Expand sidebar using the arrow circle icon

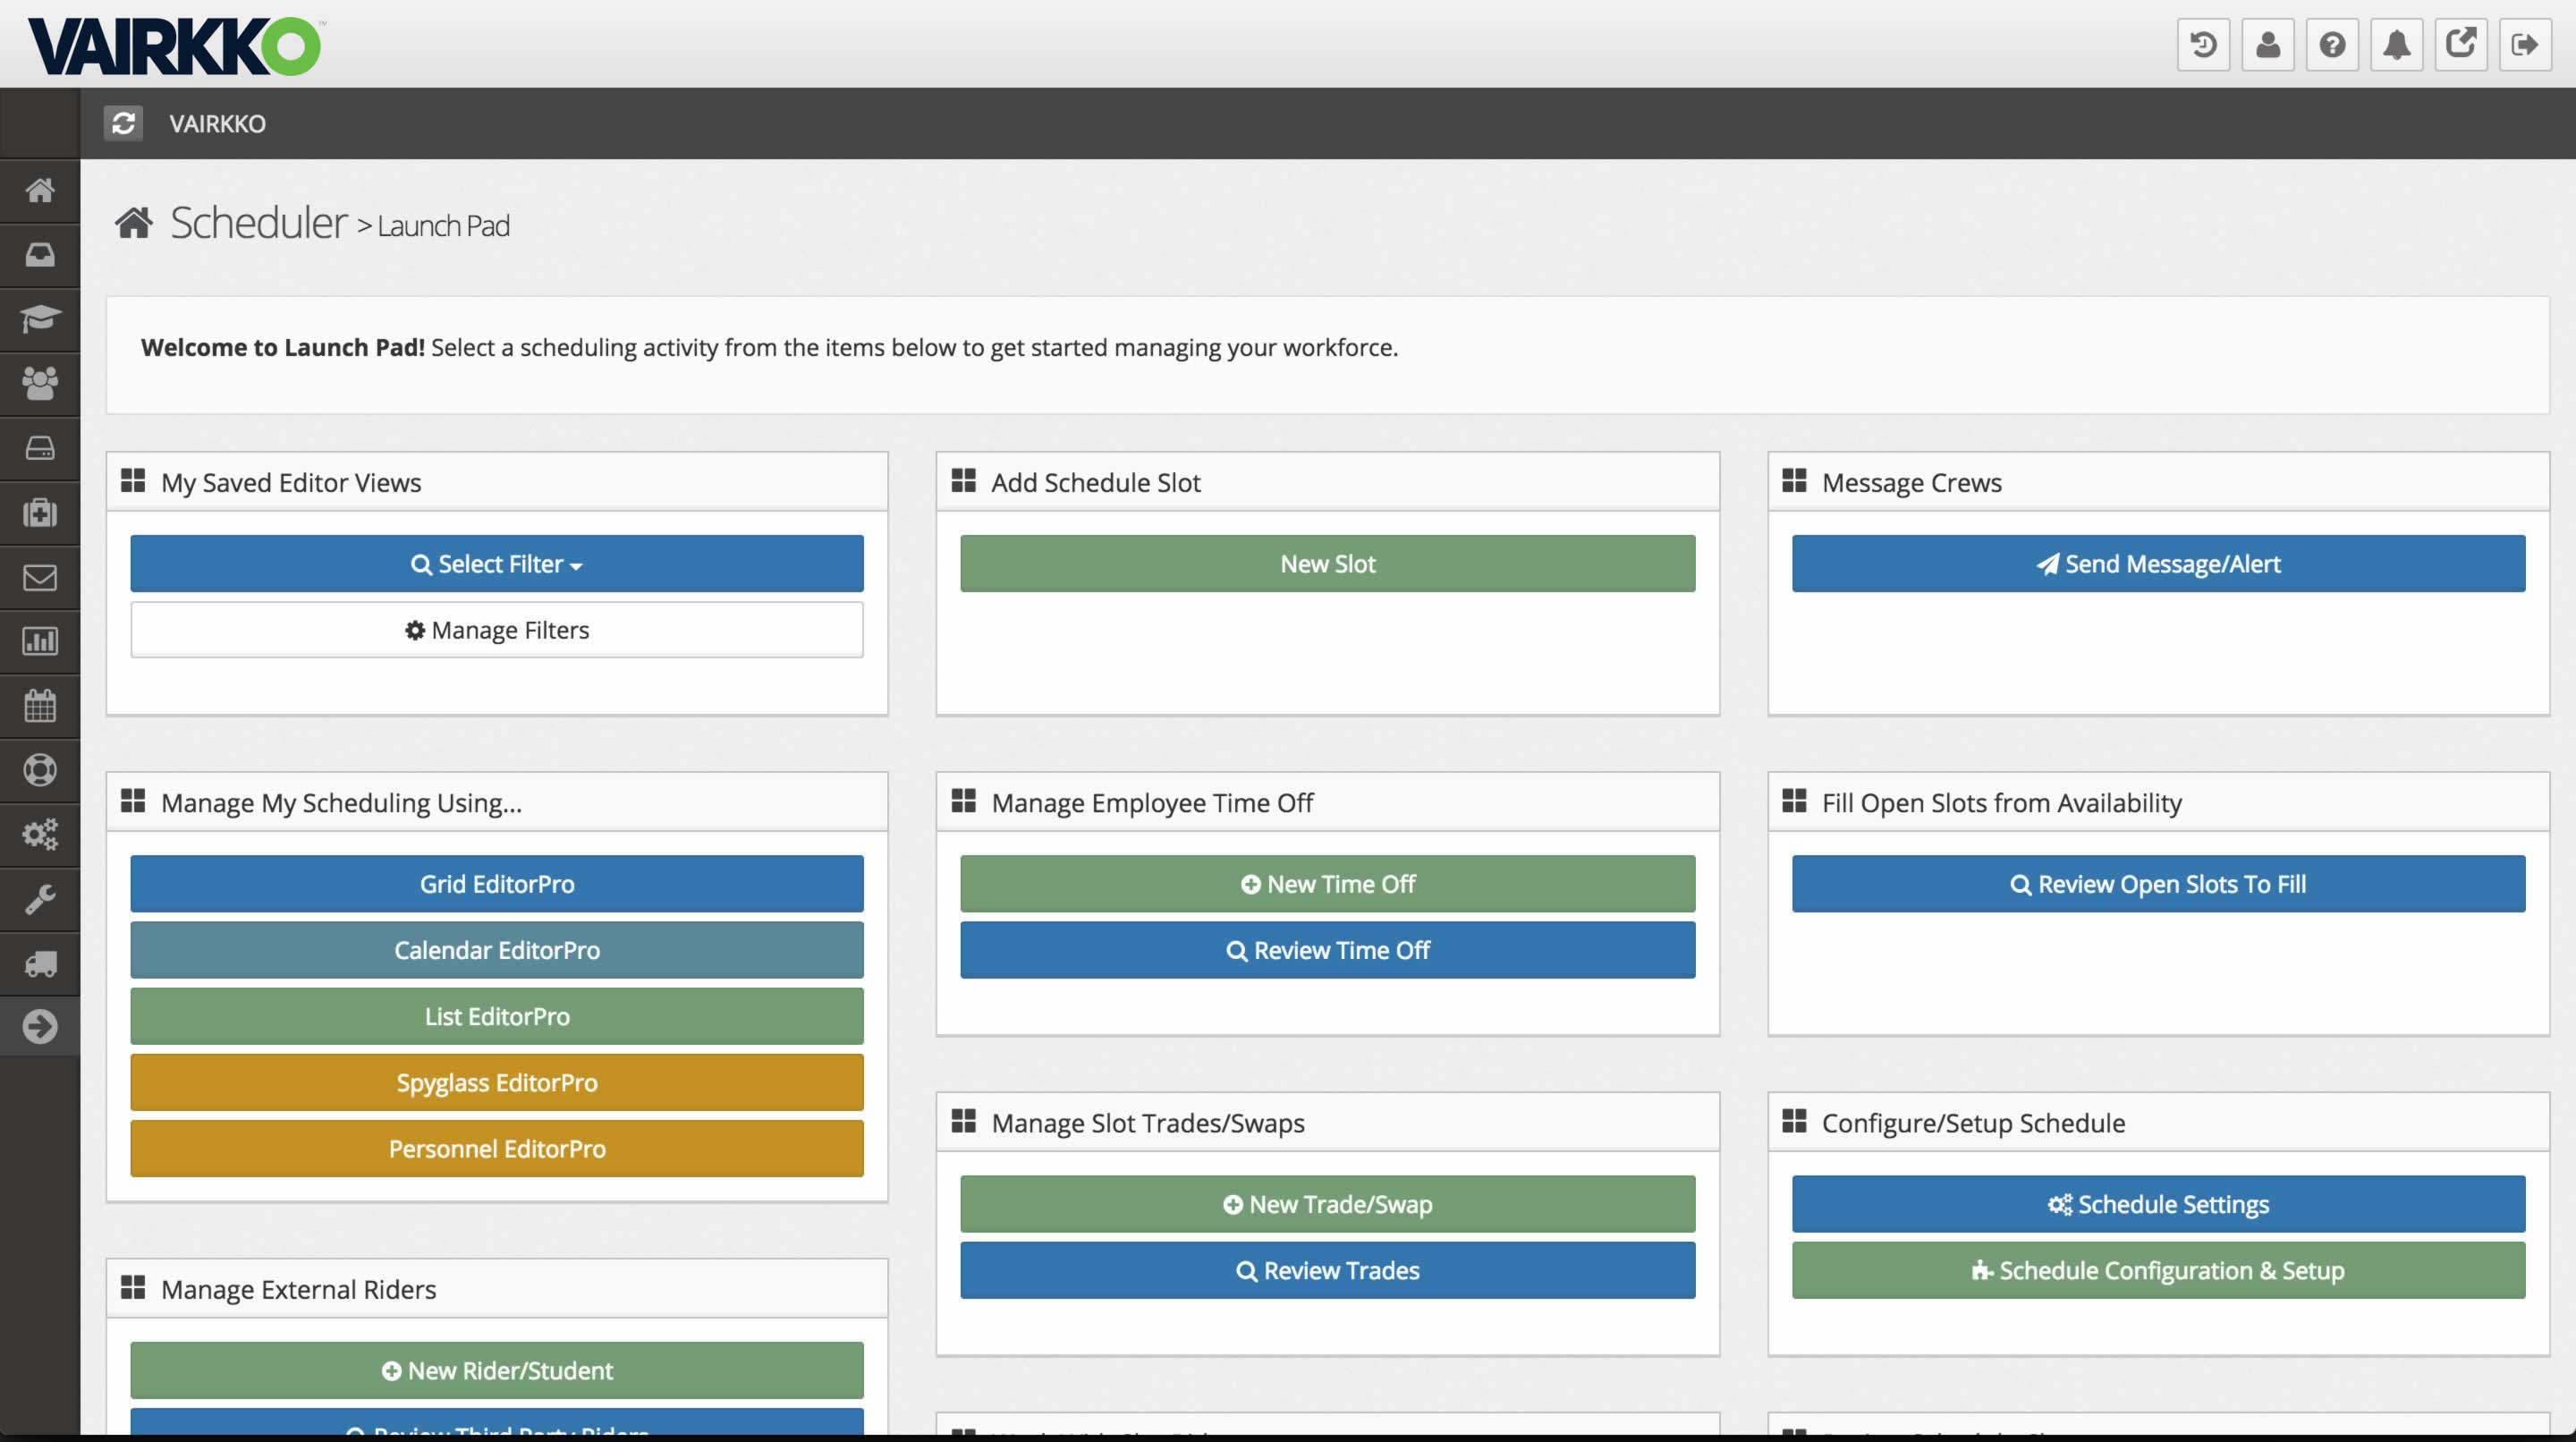tap(40, 1027)
